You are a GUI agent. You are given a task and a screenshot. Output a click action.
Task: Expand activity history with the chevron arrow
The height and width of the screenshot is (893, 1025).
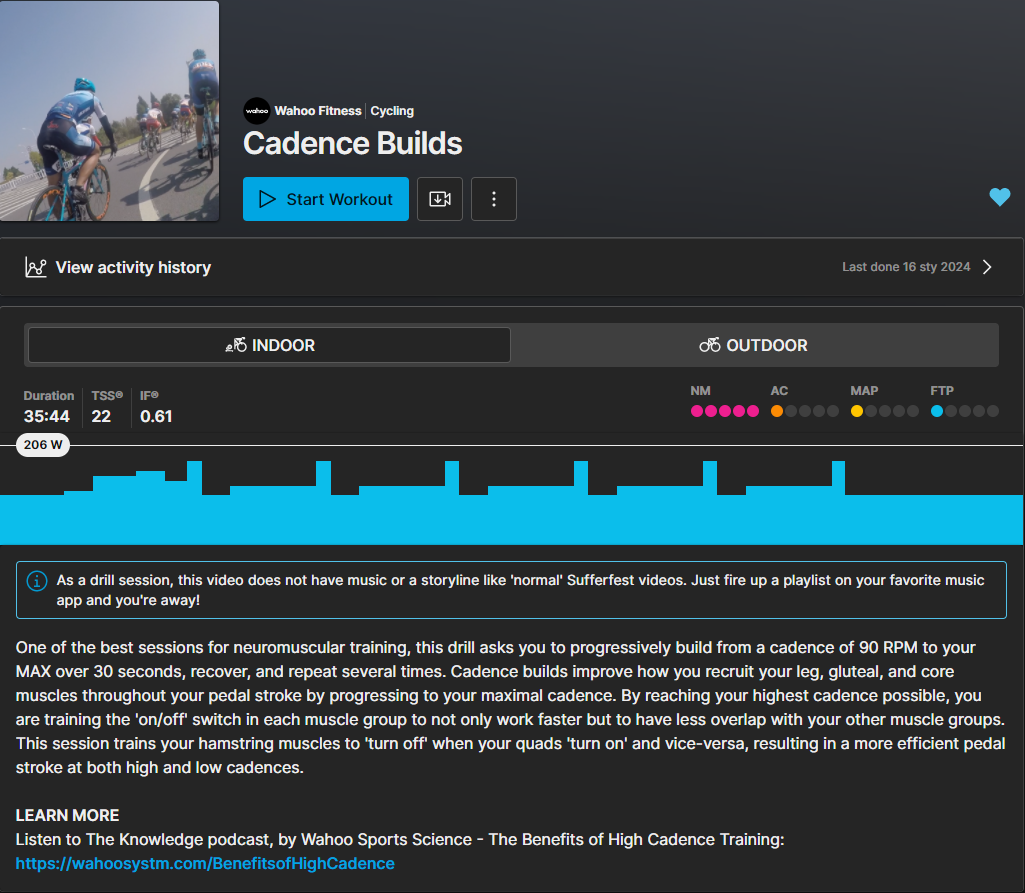click(x=987, y=267)
